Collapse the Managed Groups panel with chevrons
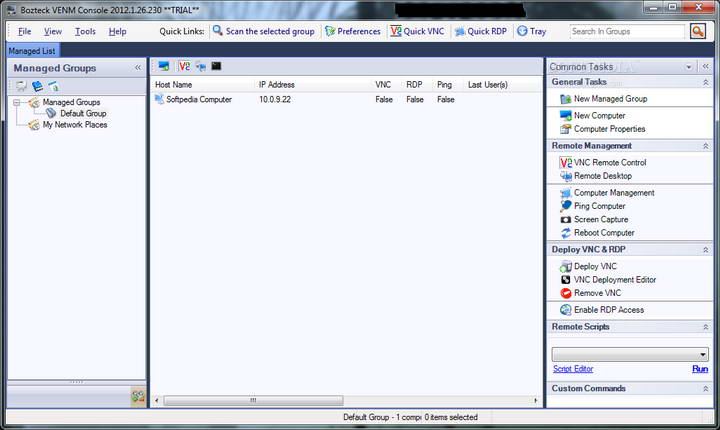Screen dimensions: 720x430 (138, 68)
